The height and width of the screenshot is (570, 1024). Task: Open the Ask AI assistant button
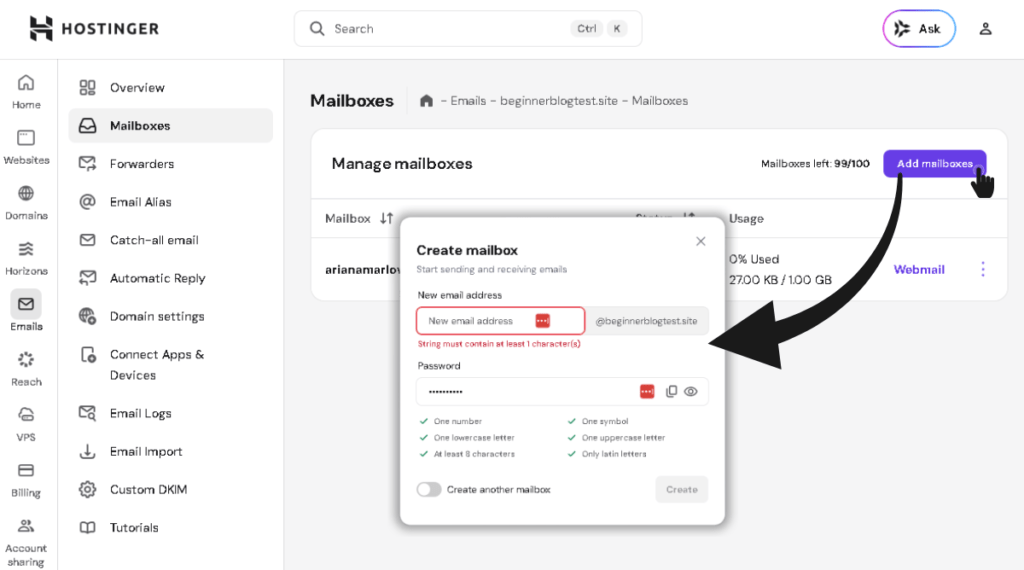(x=919, y=29)
